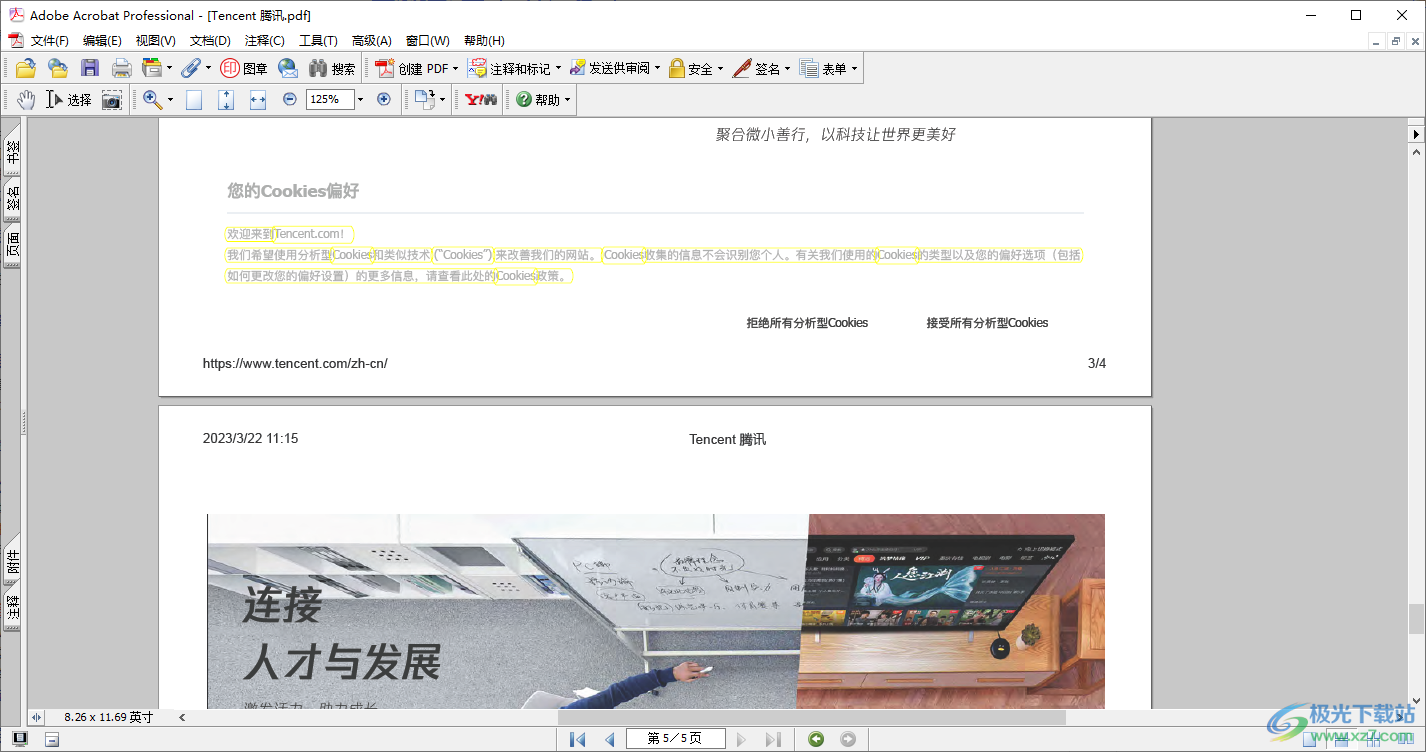Click the Yahoo search toolbar icon
1426x752 pixels.
[481, 99]
